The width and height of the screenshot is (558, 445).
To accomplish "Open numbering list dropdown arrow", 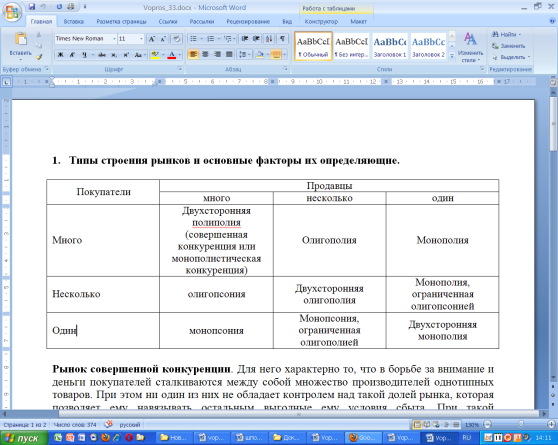I will pyautogui.click(x=219, y=38).
